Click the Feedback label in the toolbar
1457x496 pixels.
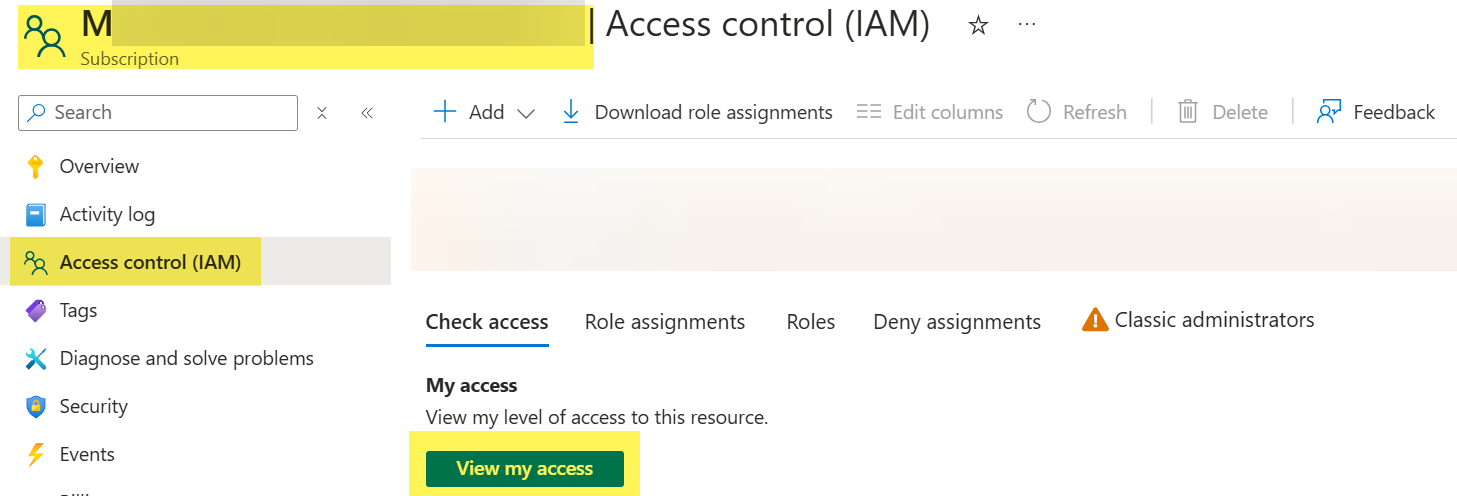coord(1394,112)
